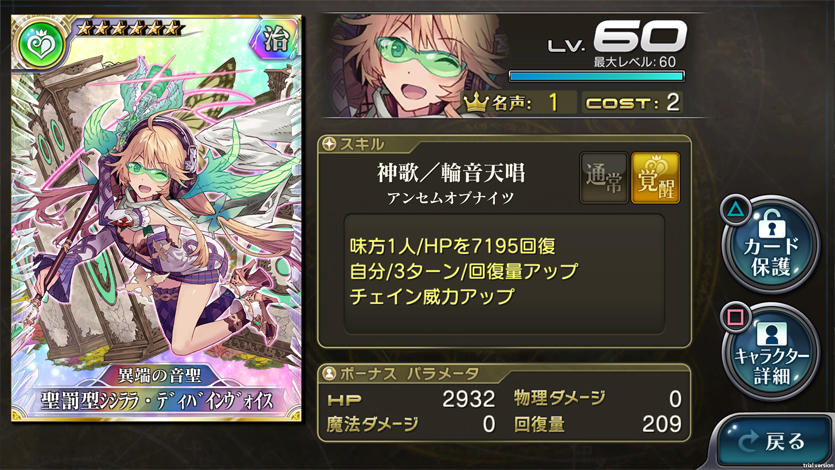Click the ボーナス パラメータ header icon
This screenshot has height=470, width=835.
[x=330, y=374]
